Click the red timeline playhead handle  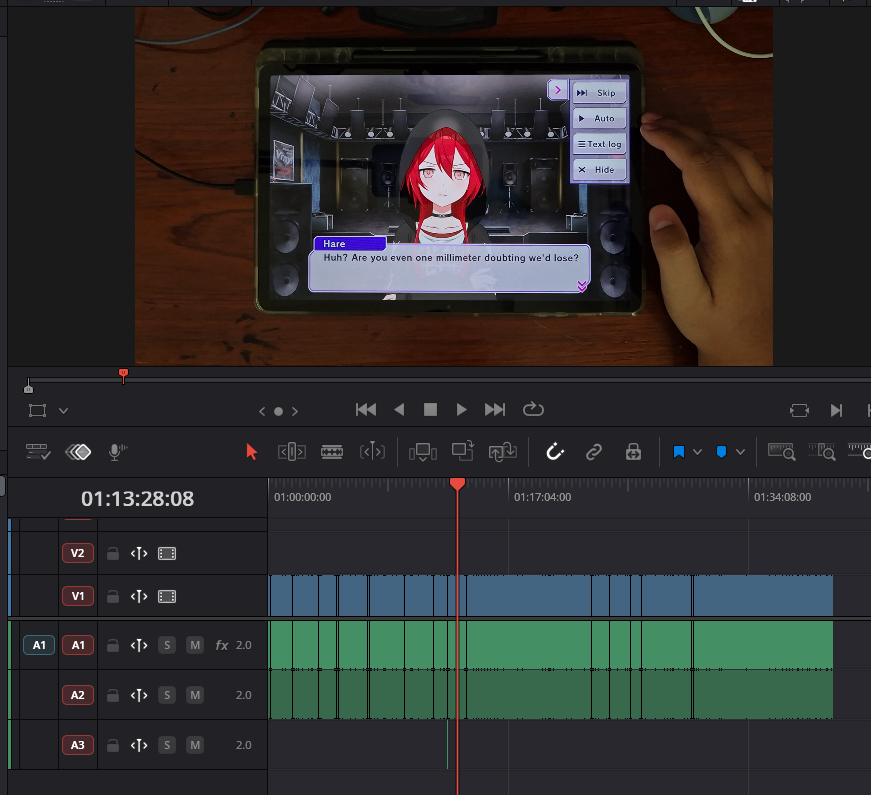point(457,483)
